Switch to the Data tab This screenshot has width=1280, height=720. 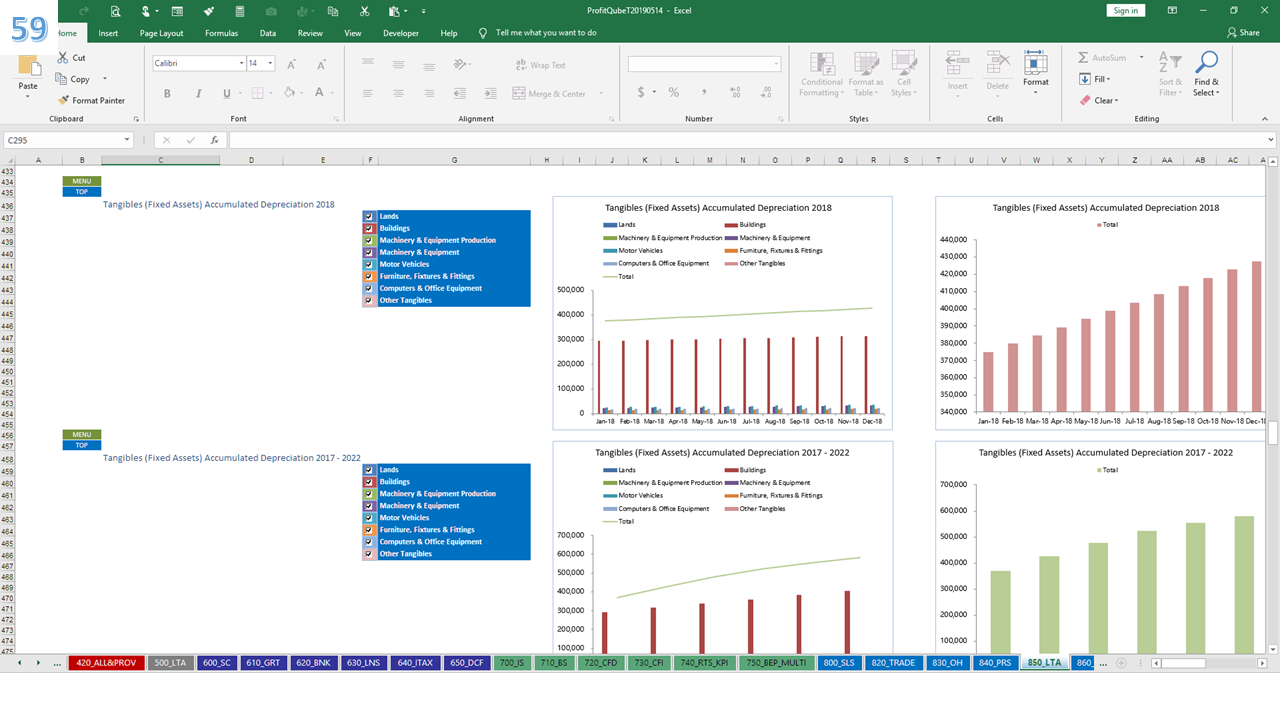click(268, 33)
